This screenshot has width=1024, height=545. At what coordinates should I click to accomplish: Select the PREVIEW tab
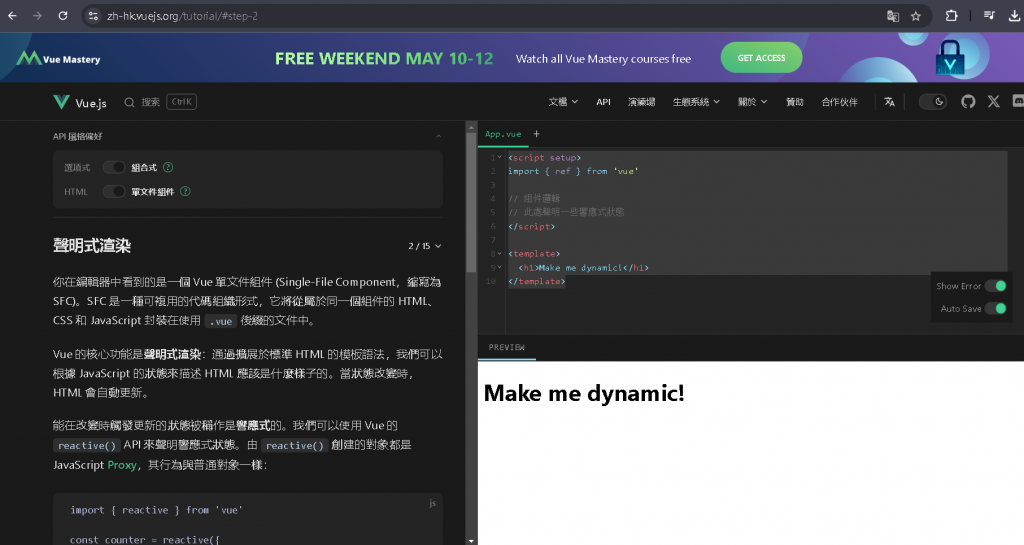[x=507, y=347]
